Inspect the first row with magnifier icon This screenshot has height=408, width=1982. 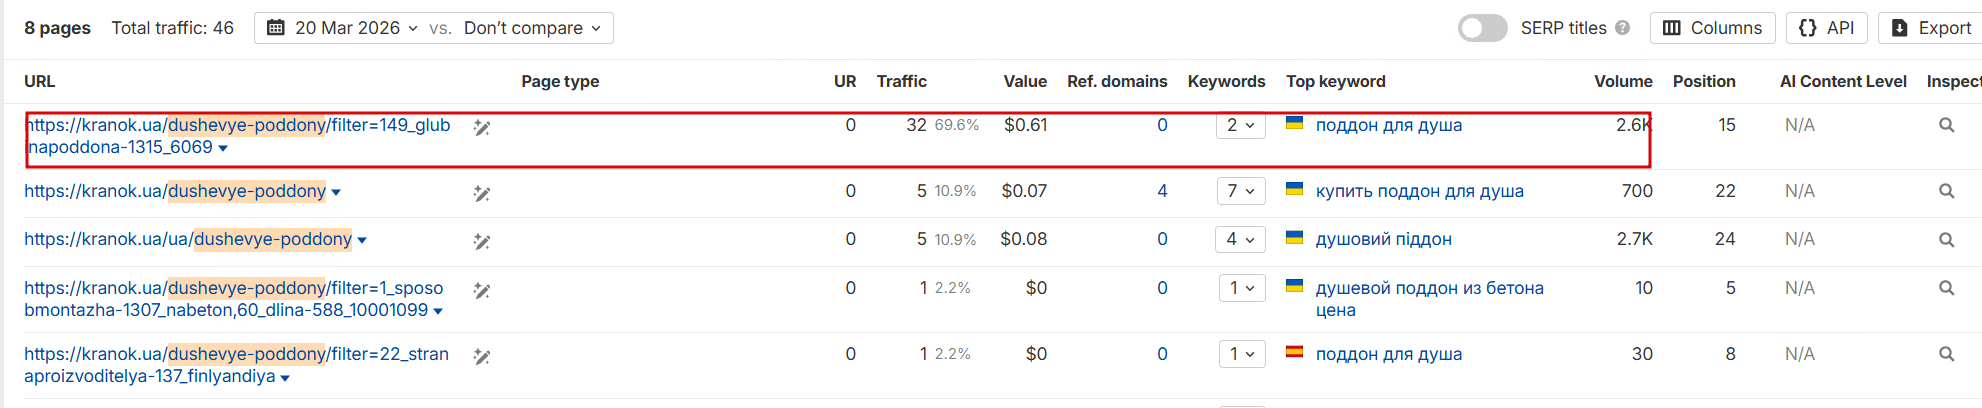click(1946, 126)
